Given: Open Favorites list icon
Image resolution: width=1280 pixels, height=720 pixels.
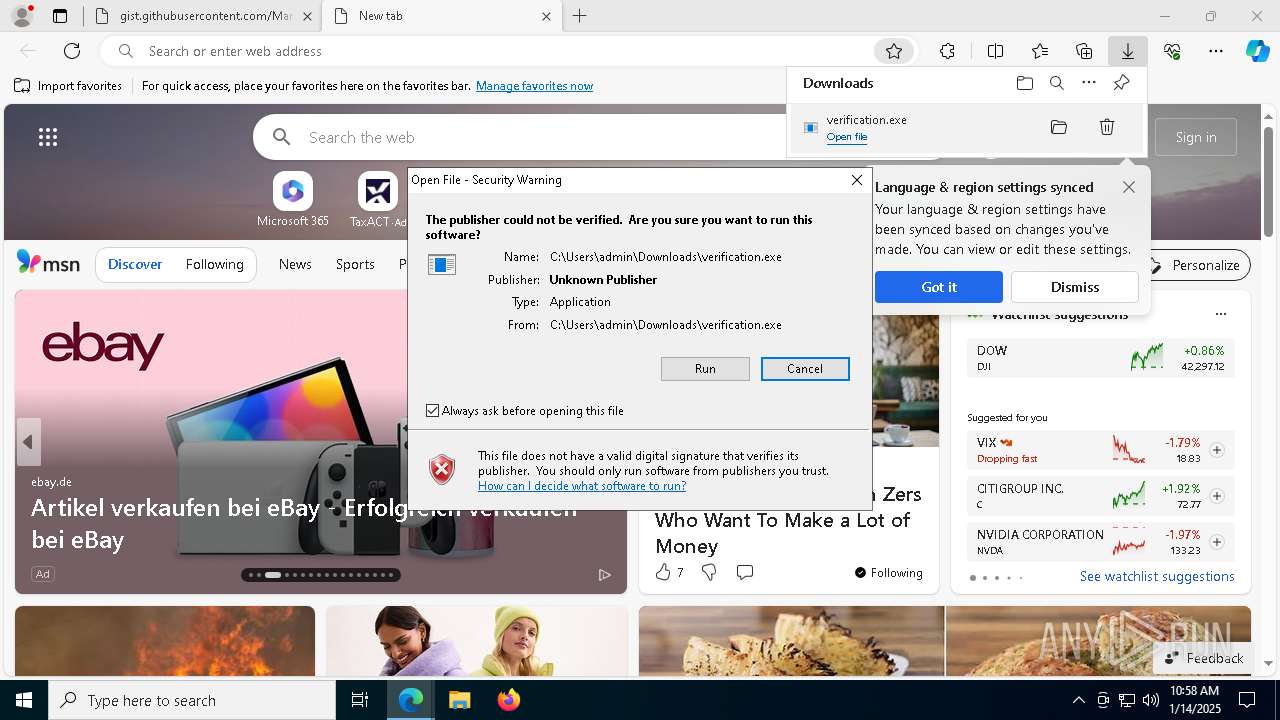Looking at the screenshot, I should (x=1040, y=51).
